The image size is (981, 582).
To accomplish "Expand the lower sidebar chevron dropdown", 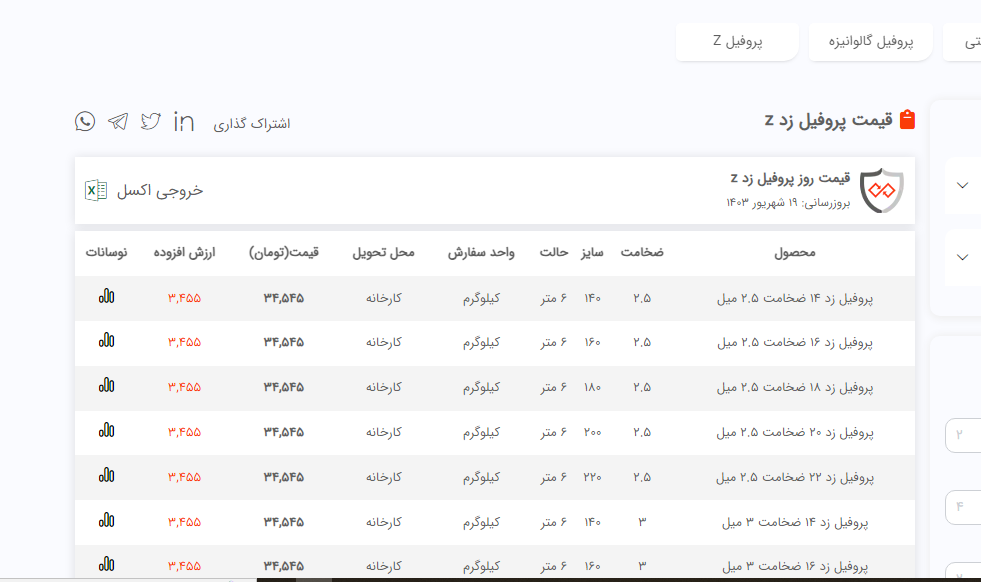I will click(963, 258).
